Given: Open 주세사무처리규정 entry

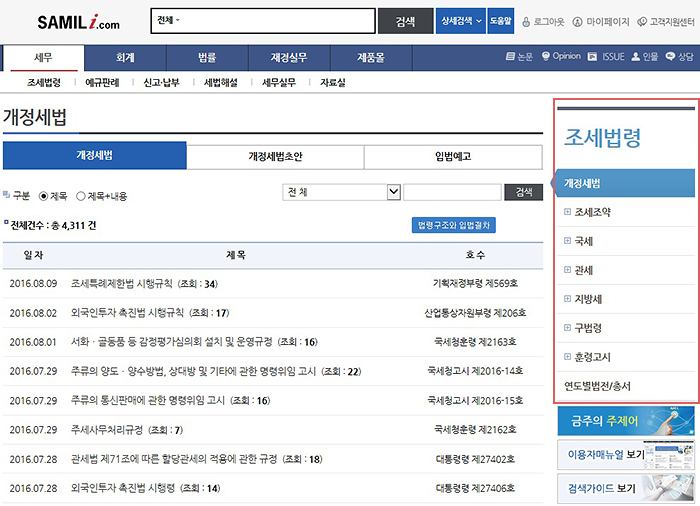Looking at the screenshot, I should [x=107, y=430].
